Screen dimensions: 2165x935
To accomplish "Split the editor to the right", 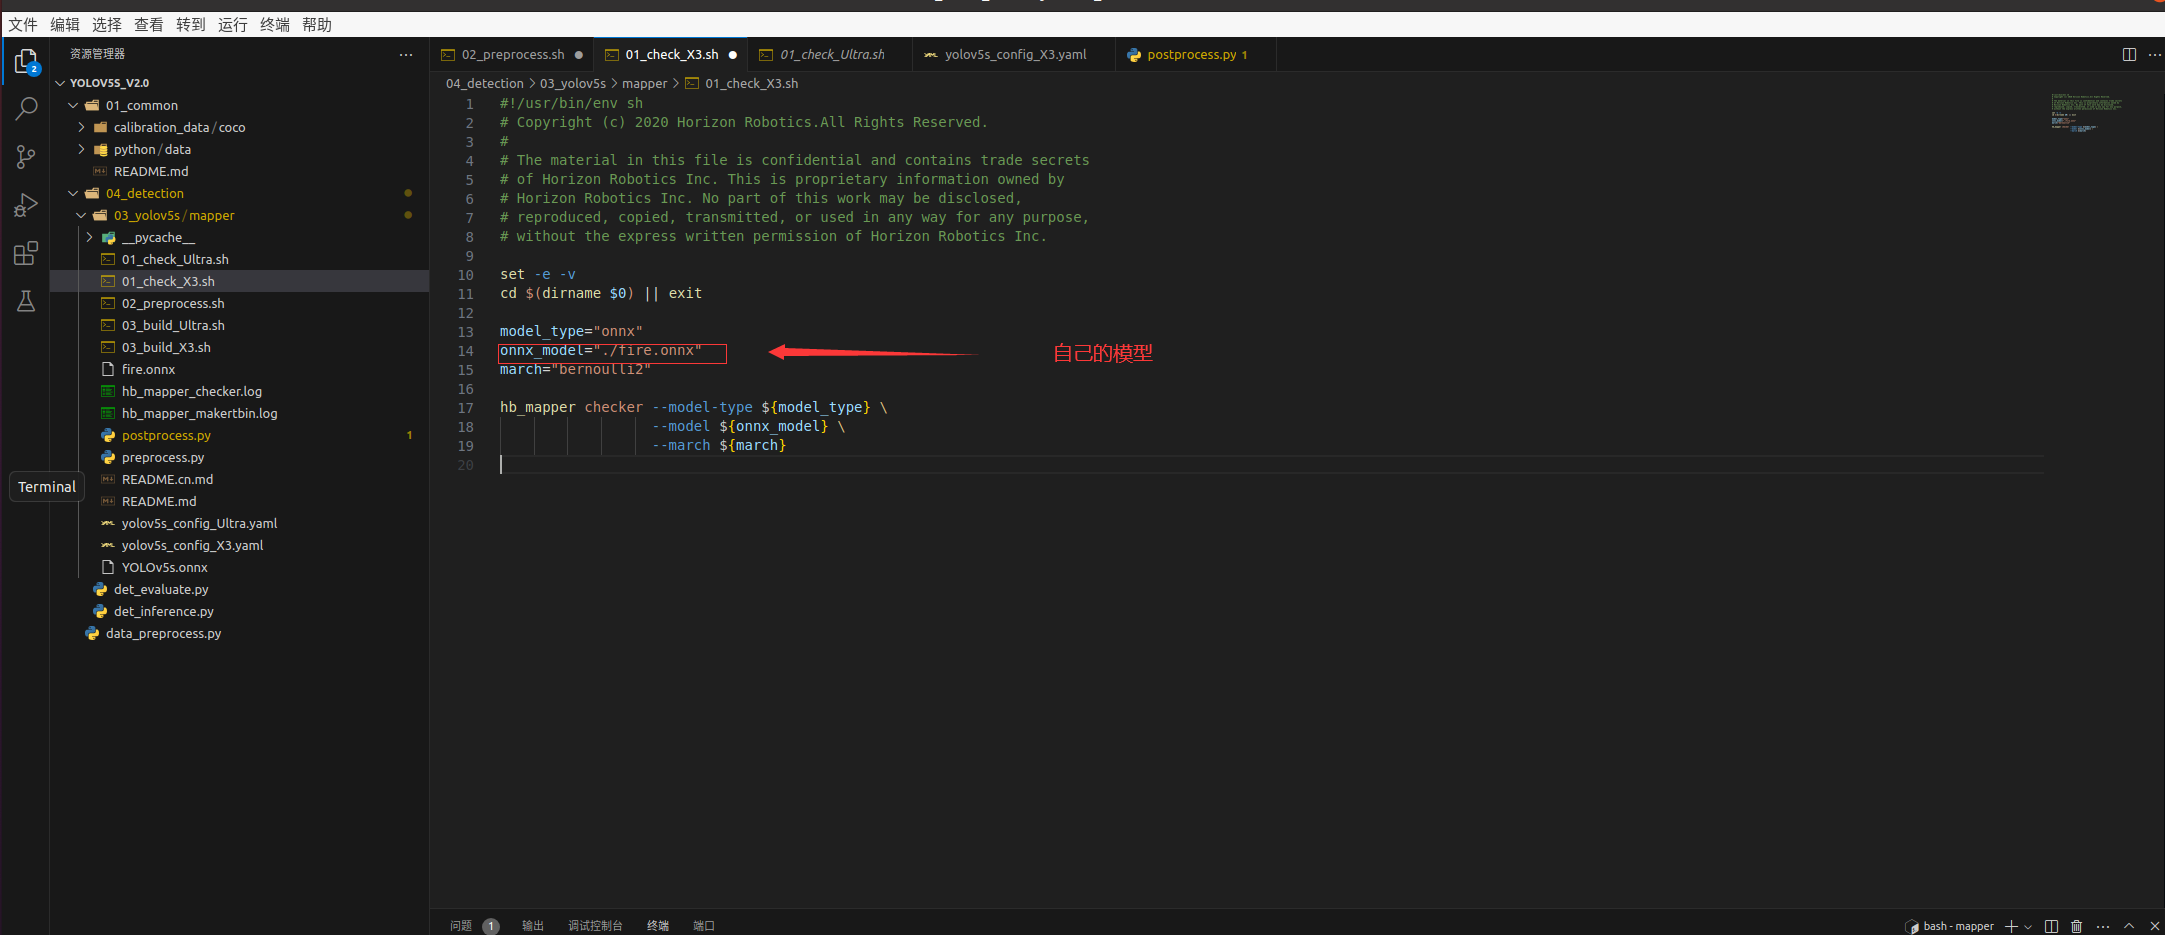I will coord(2129,55).
